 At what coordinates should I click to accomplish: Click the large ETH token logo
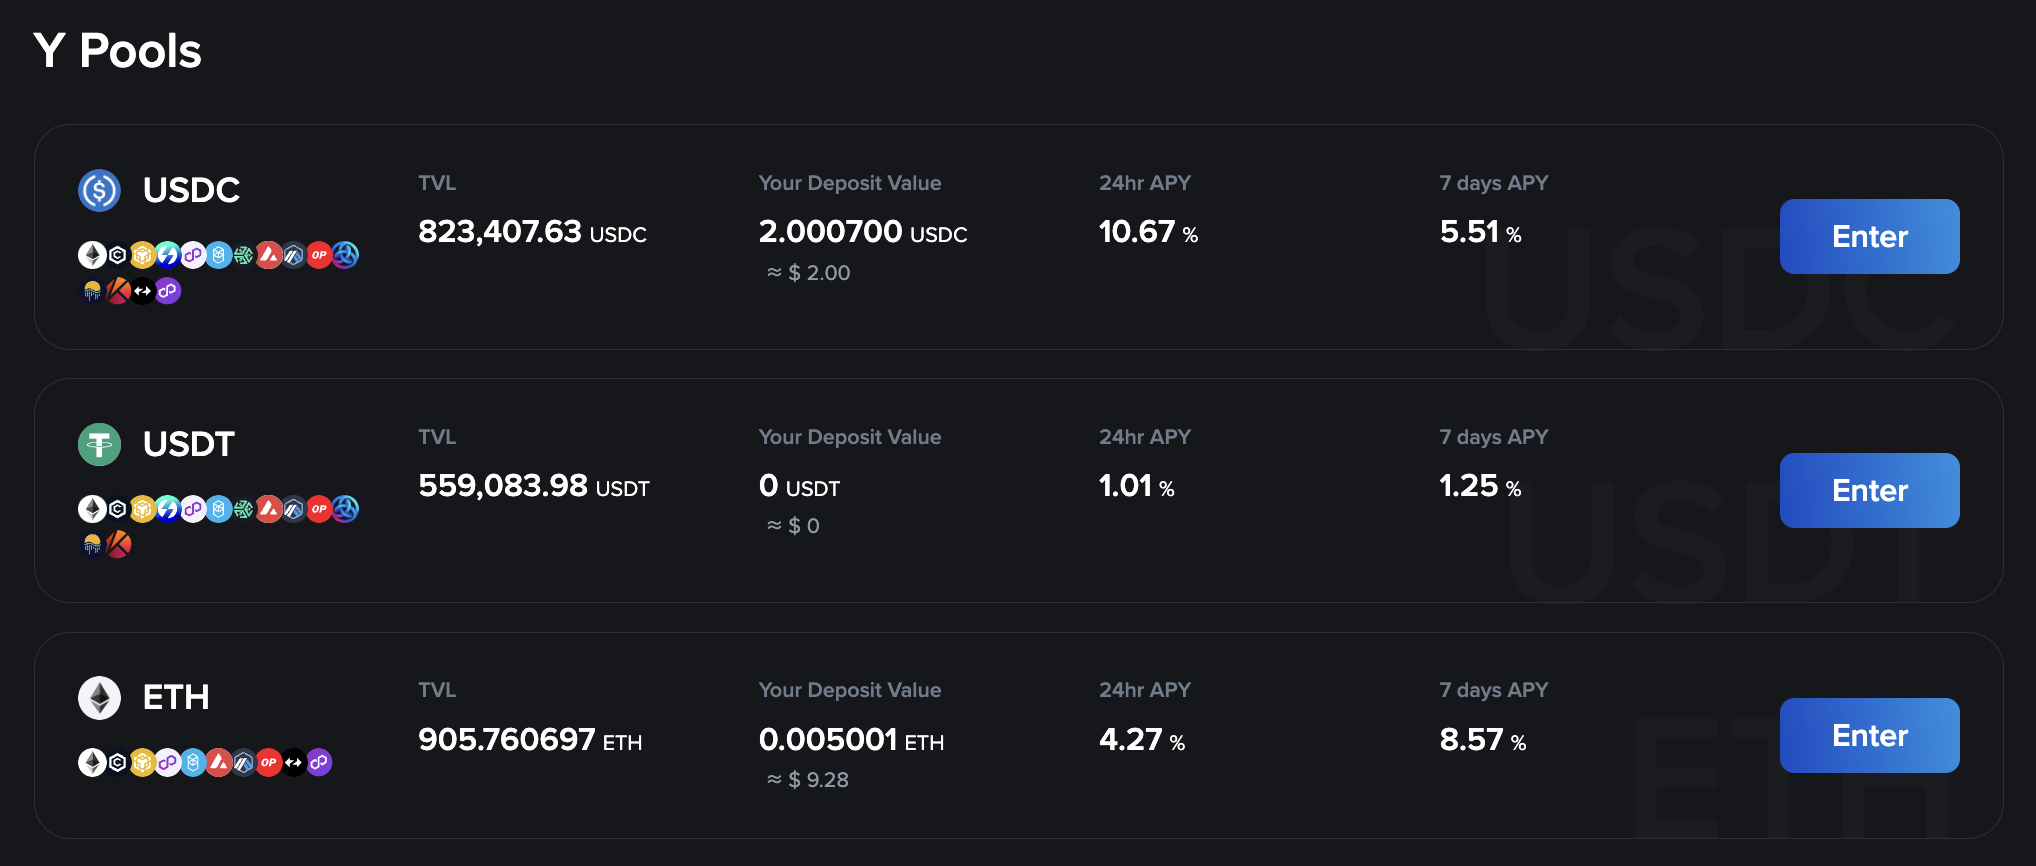click(99, 698)
